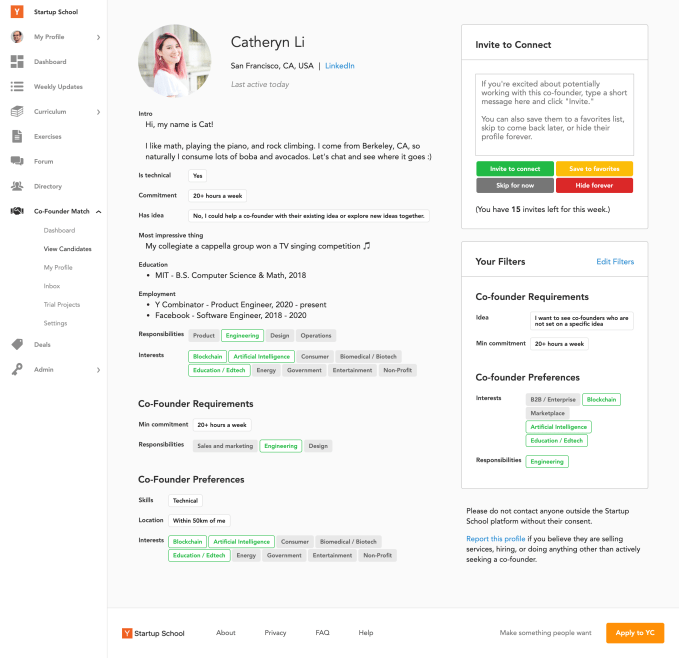Image resolution: width=679 pixels, height=658 pixels.
Task: Toggle Marketplace interest tag in filters
Action: coord(547,413)
